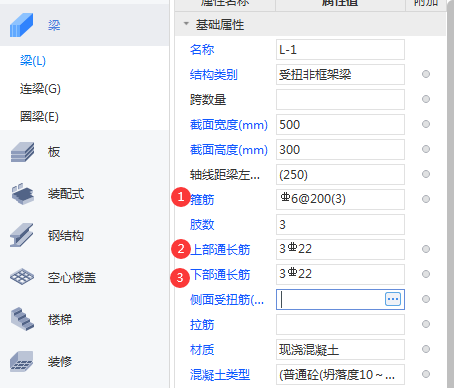Click the ellipsis button in 侧面受扭筋 field
Screen dimensions: 454x388
tap(393, 299)
